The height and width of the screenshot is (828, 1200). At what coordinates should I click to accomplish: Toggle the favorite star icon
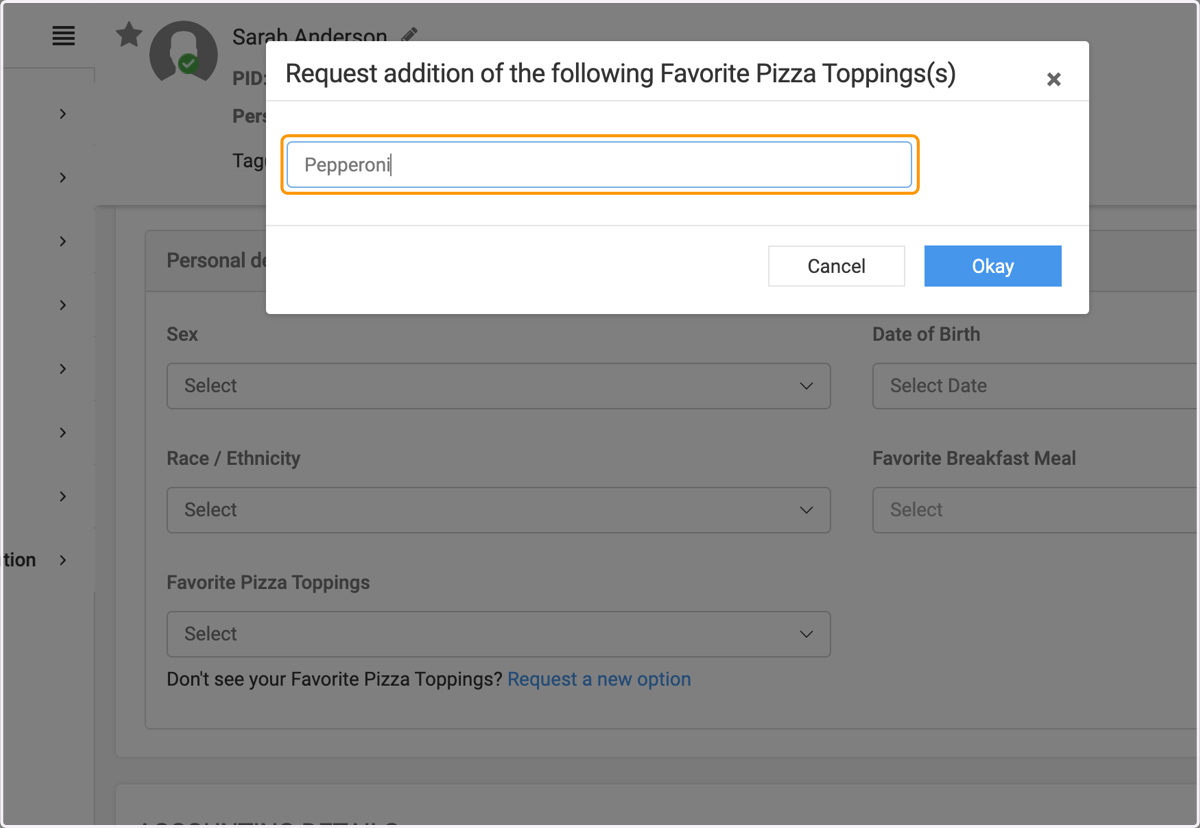point(129,35)
